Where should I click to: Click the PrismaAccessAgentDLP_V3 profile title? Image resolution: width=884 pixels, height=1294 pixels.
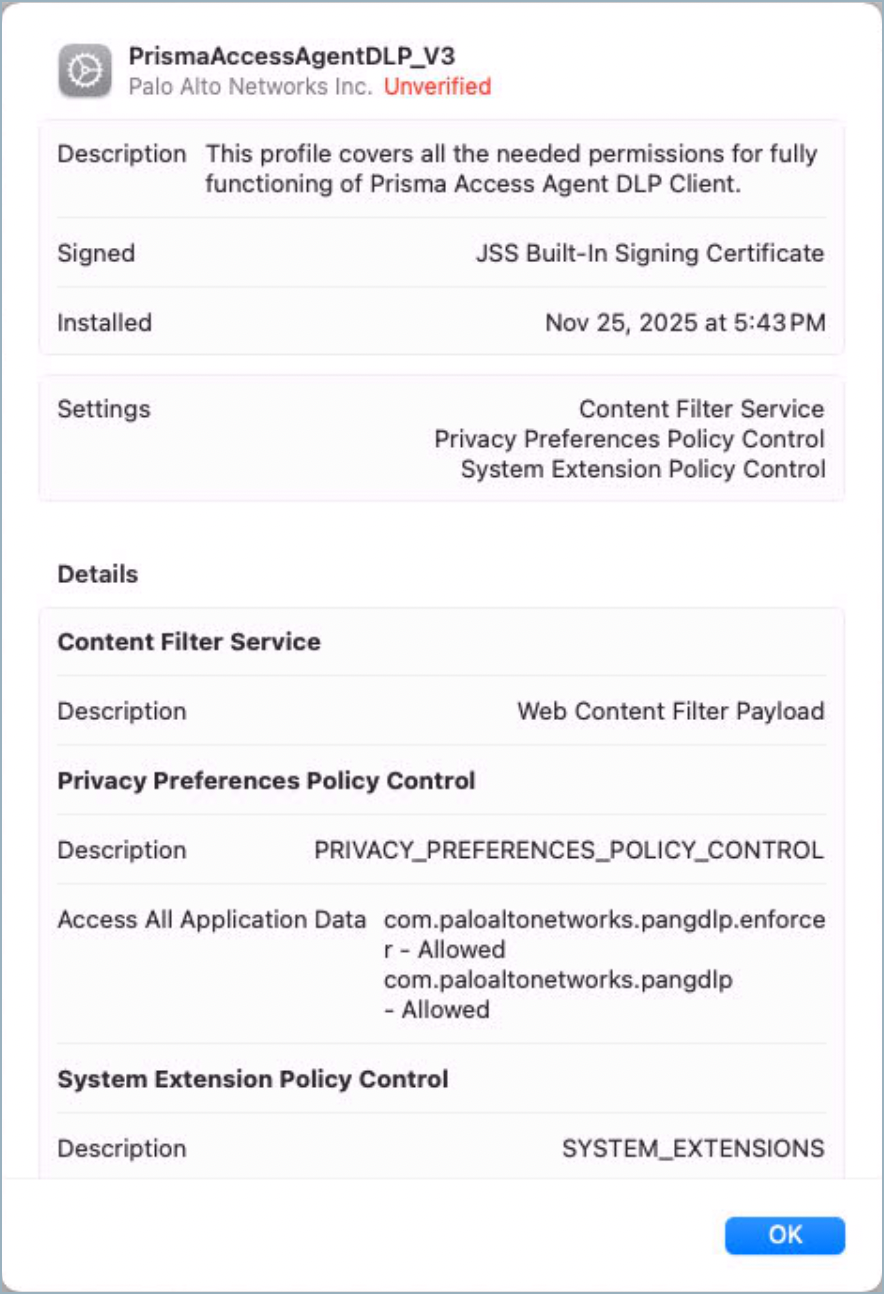291,56
